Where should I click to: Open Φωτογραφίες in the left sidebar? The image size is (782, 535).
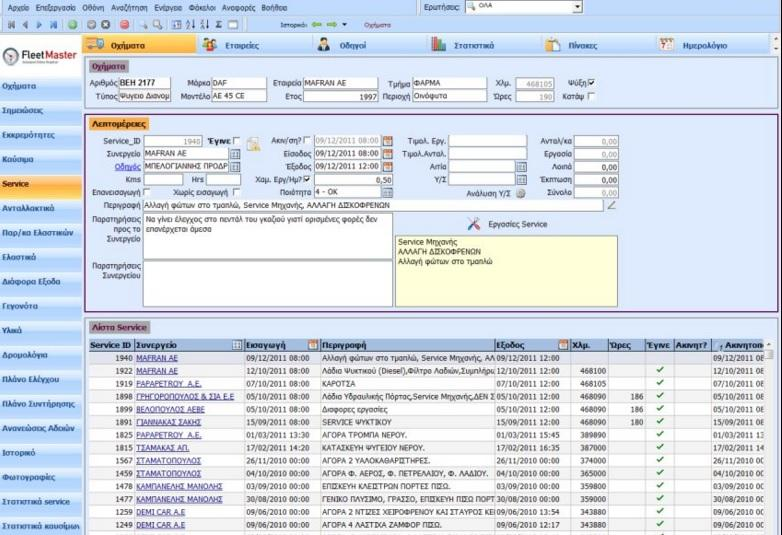pyautogui.click(x=41, y=477)
